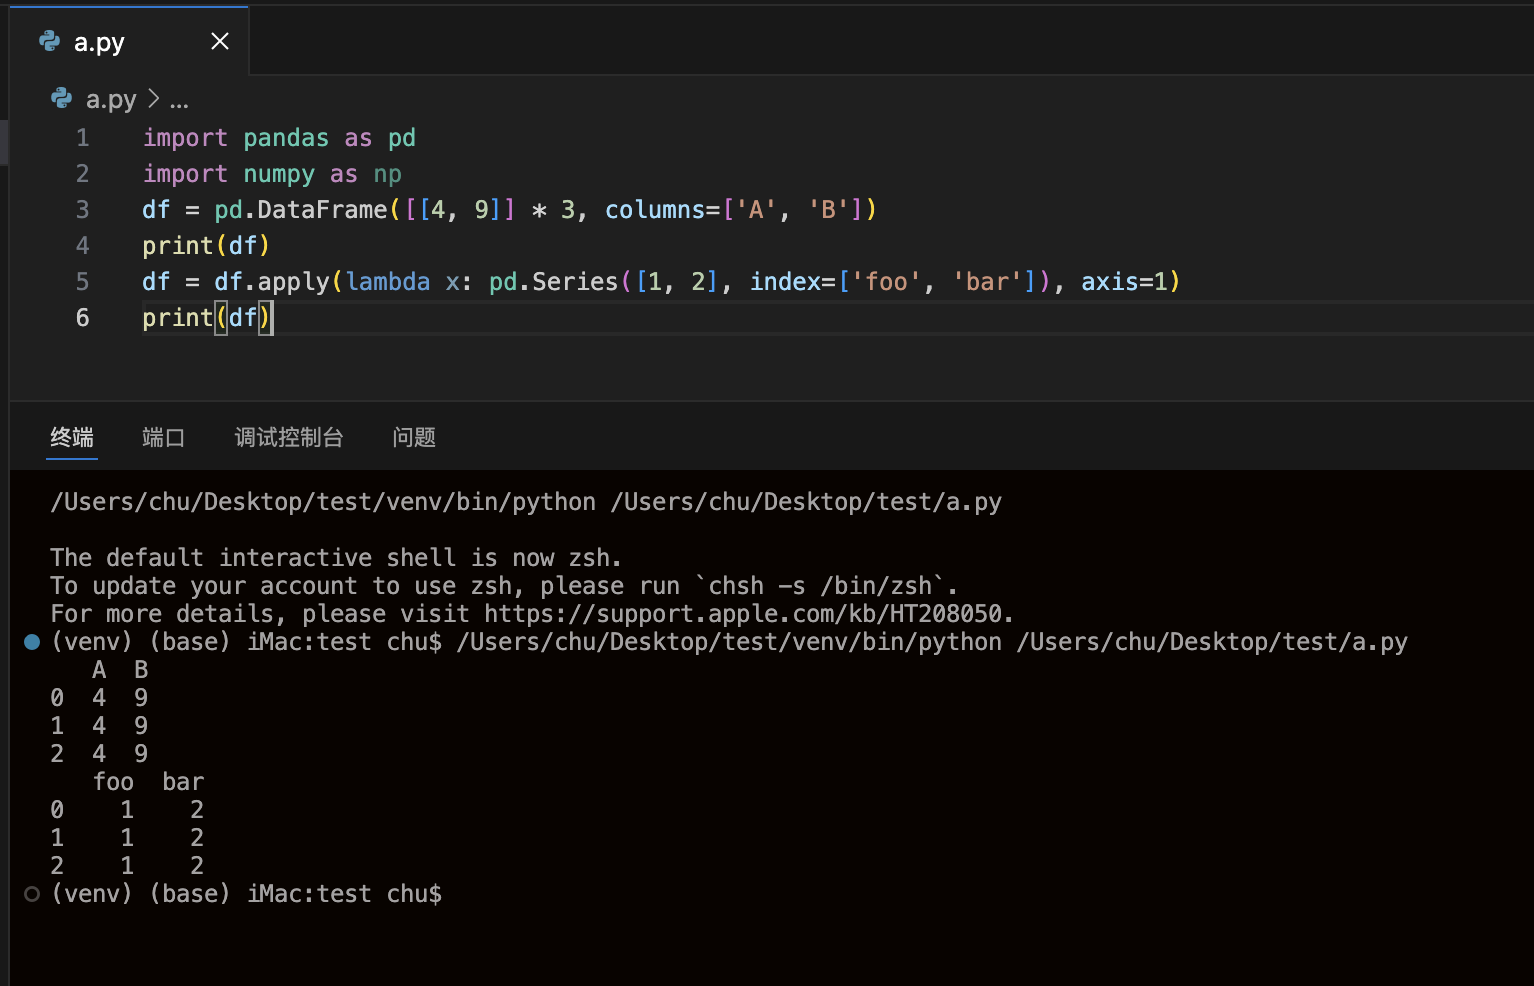Close the a.py editor tab
The image size is (1534, 986).
pyautogui.click(x=220, y=41)
